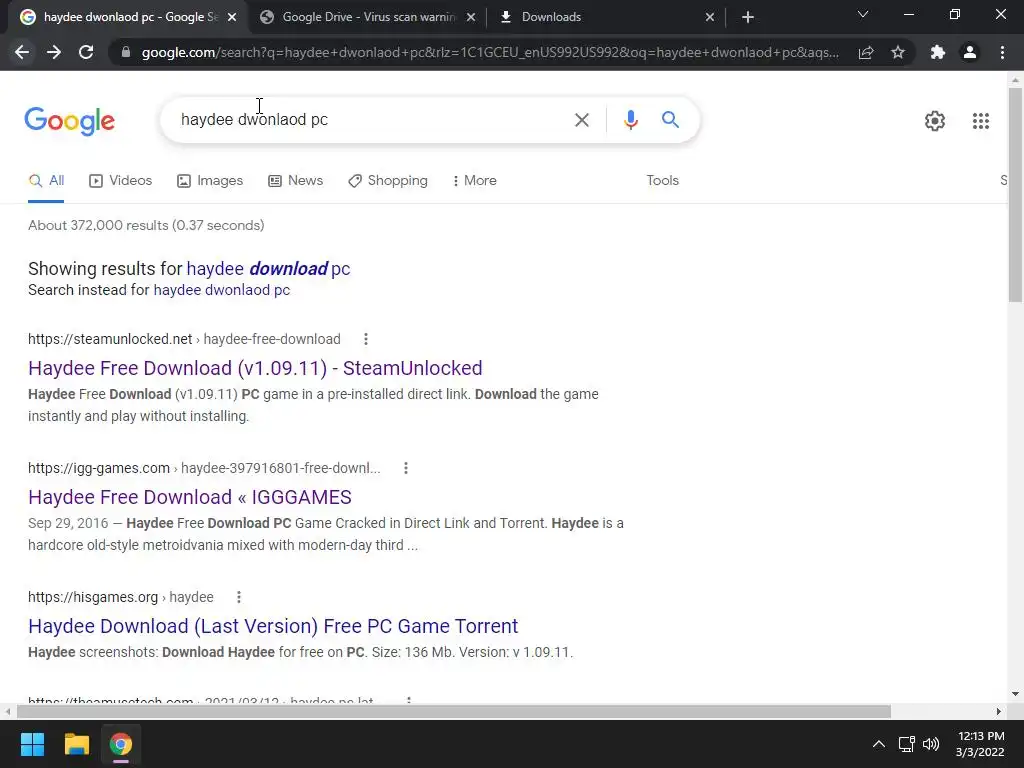Close the Downloads tab
Screen dimensions: 1024x768
click(710, 17)
